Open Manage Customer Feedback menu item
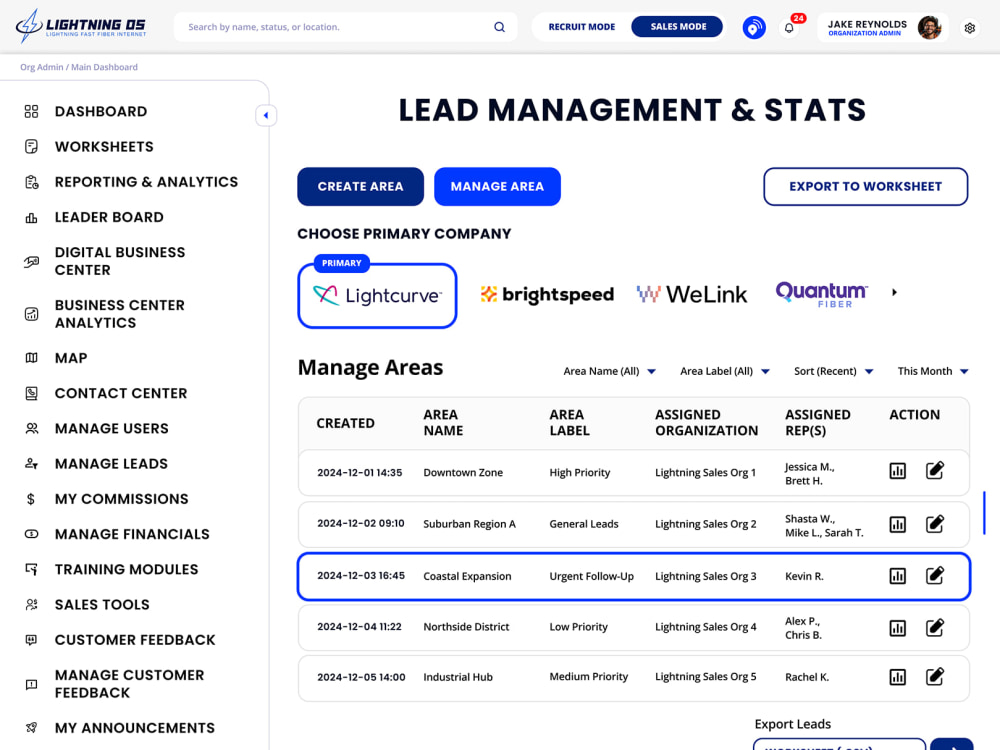This screenshot has height=750, width=1000. [129, 684]
